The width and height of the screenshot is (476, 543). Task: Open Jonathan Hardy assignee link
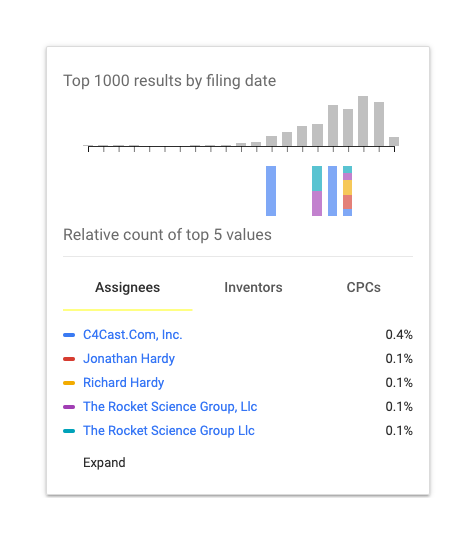coord(129,358)
